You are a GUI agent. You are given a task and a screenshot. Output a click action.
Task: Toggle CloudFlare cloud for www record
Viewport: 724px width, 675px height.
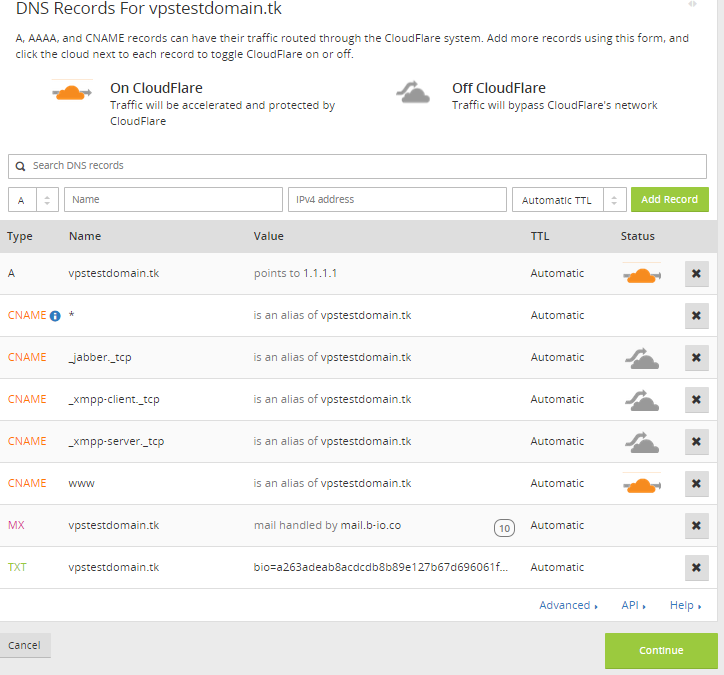pos(642,484)
